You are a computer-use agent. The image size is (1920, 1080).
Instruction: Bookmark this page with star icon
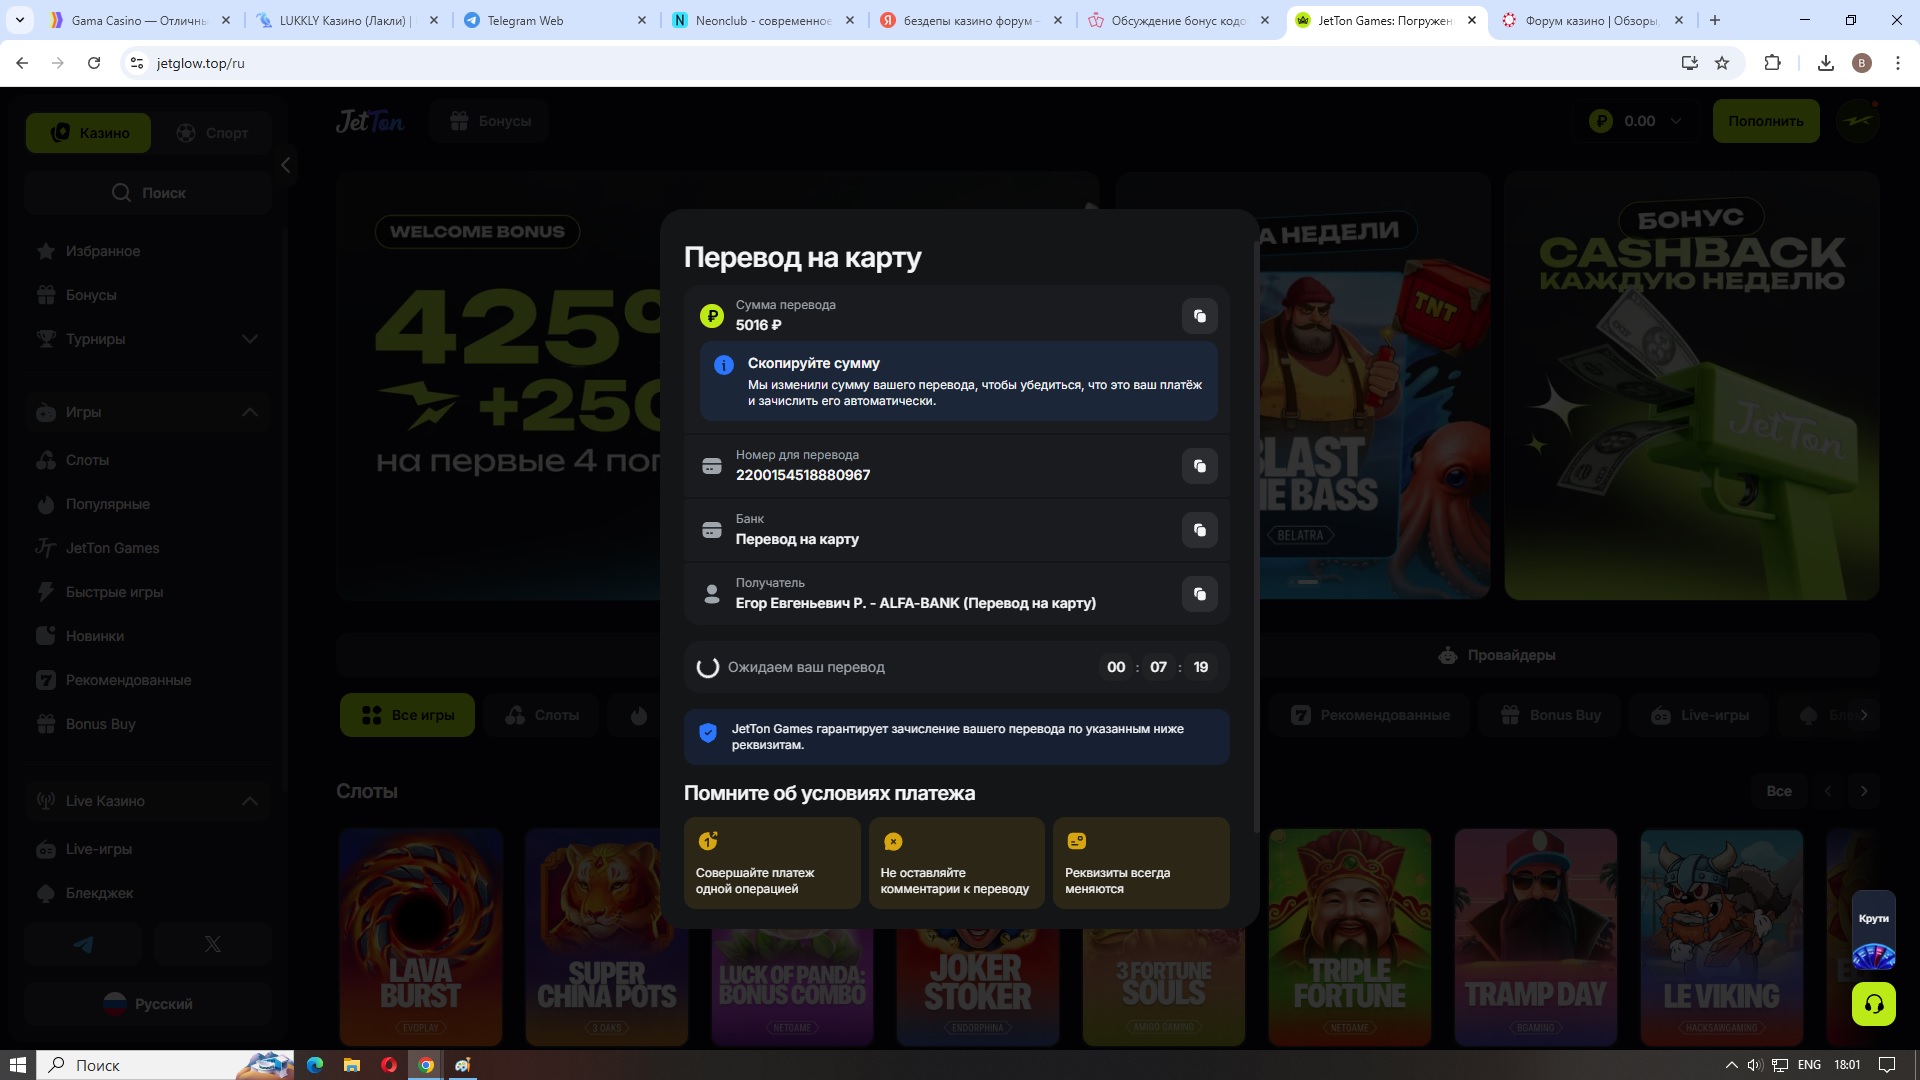pyautogui.click(x=1722, y=63)
